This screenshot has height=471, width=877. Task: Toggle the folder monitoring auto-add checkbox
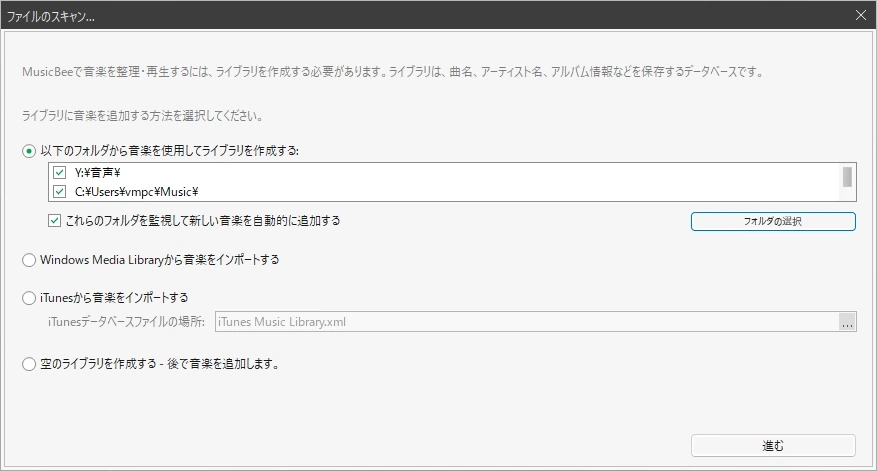click(x=54, y=221)
